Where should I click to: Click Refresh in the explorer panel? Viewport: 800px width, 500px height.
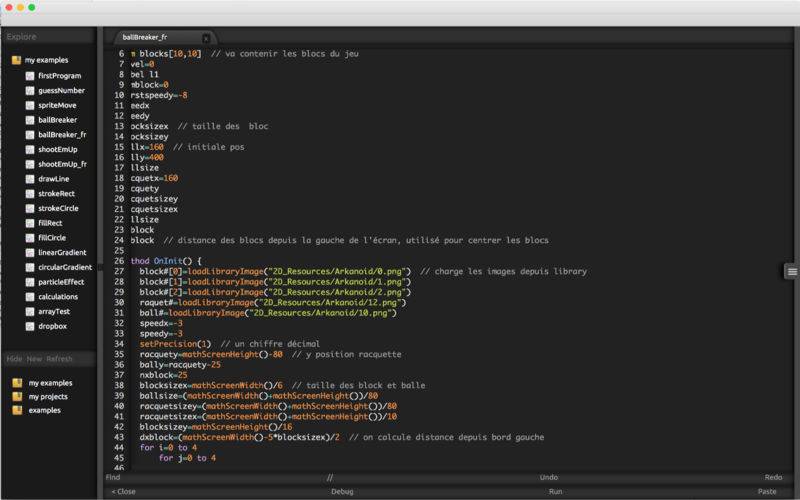pyautogui.click(x=59, y=359)
